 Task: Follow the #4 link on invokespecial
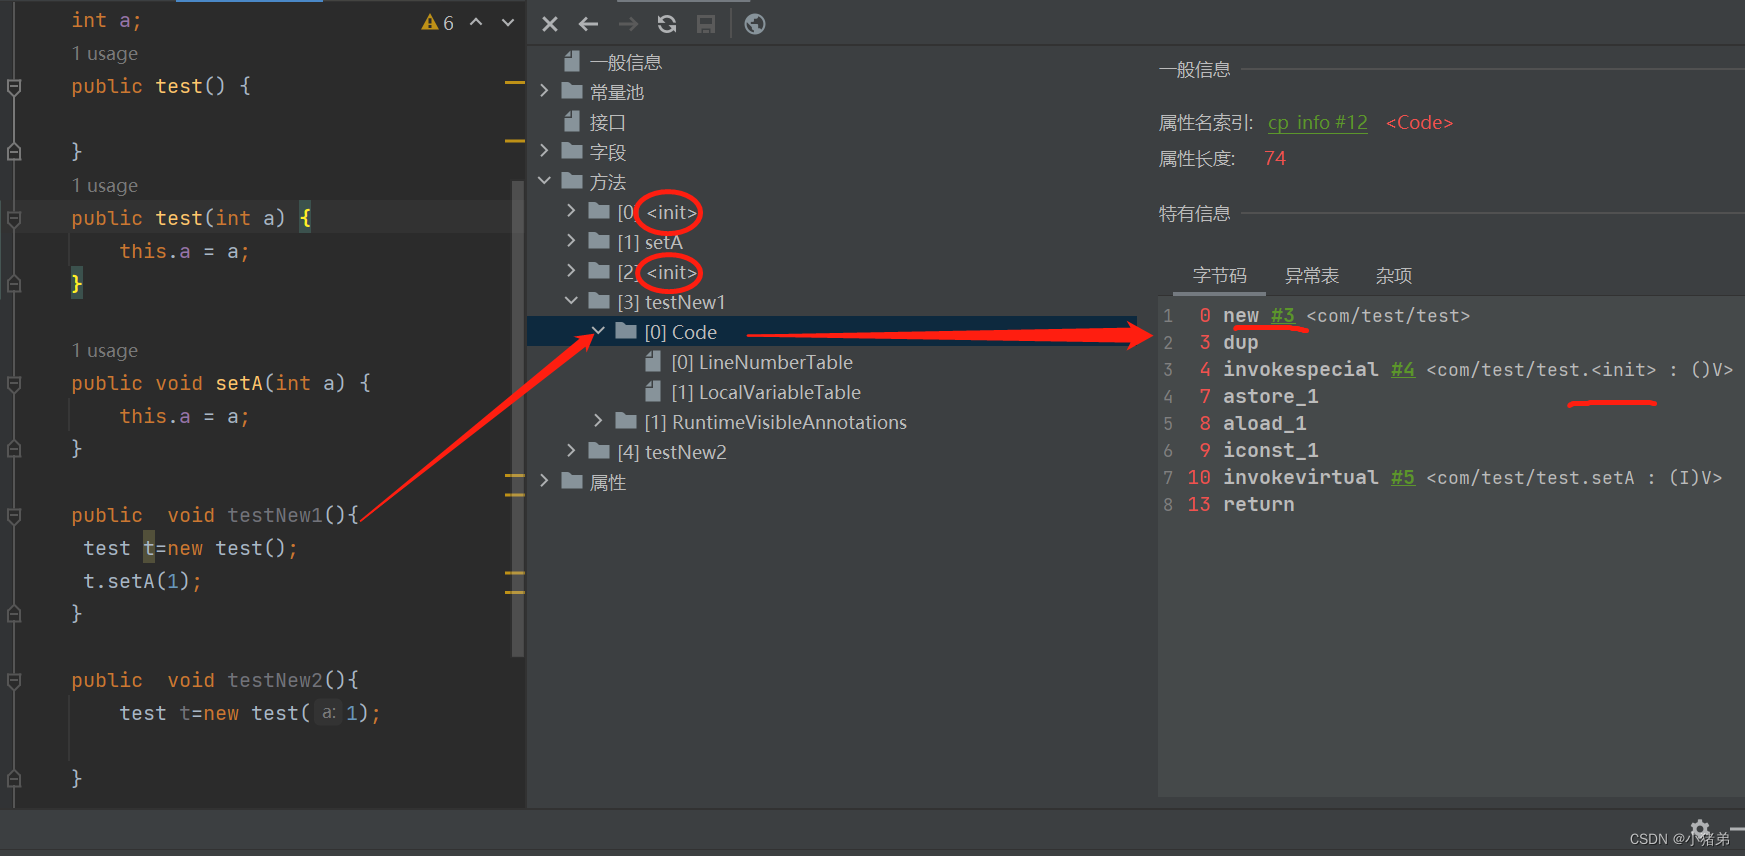tap(1403, 370)
